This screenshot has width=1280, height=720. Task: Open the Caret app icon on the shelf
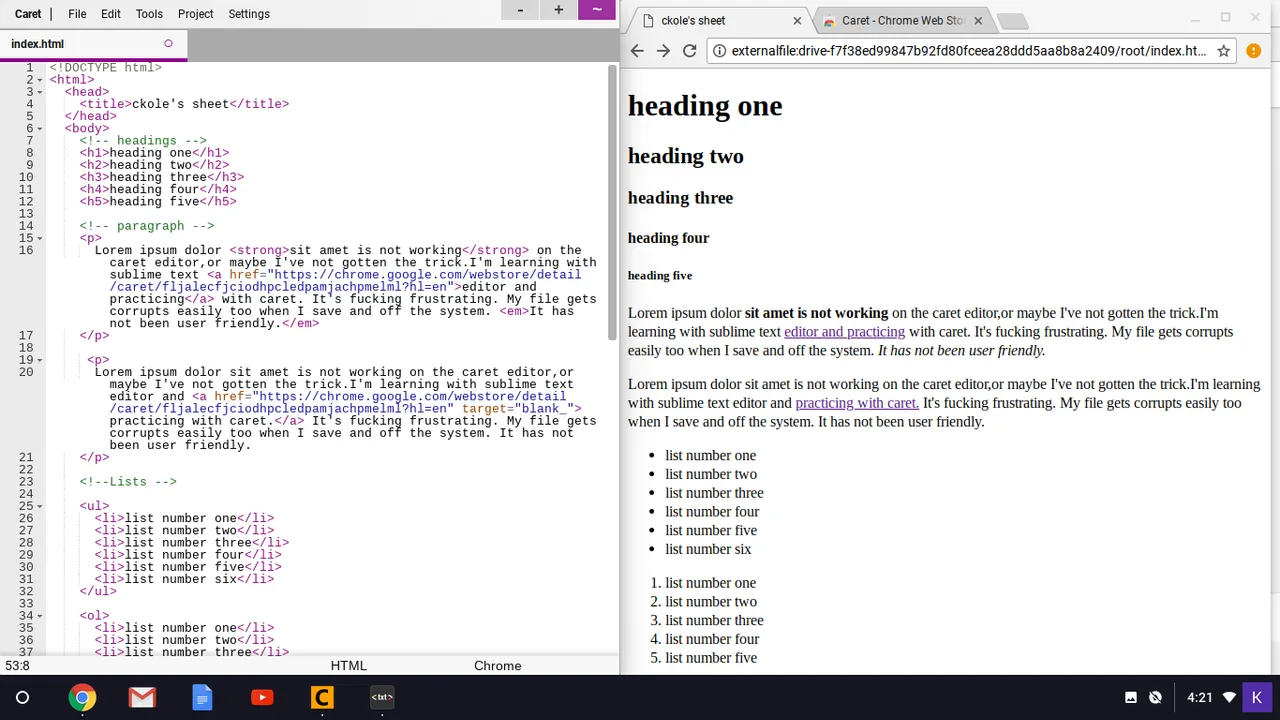coord(322,697)
